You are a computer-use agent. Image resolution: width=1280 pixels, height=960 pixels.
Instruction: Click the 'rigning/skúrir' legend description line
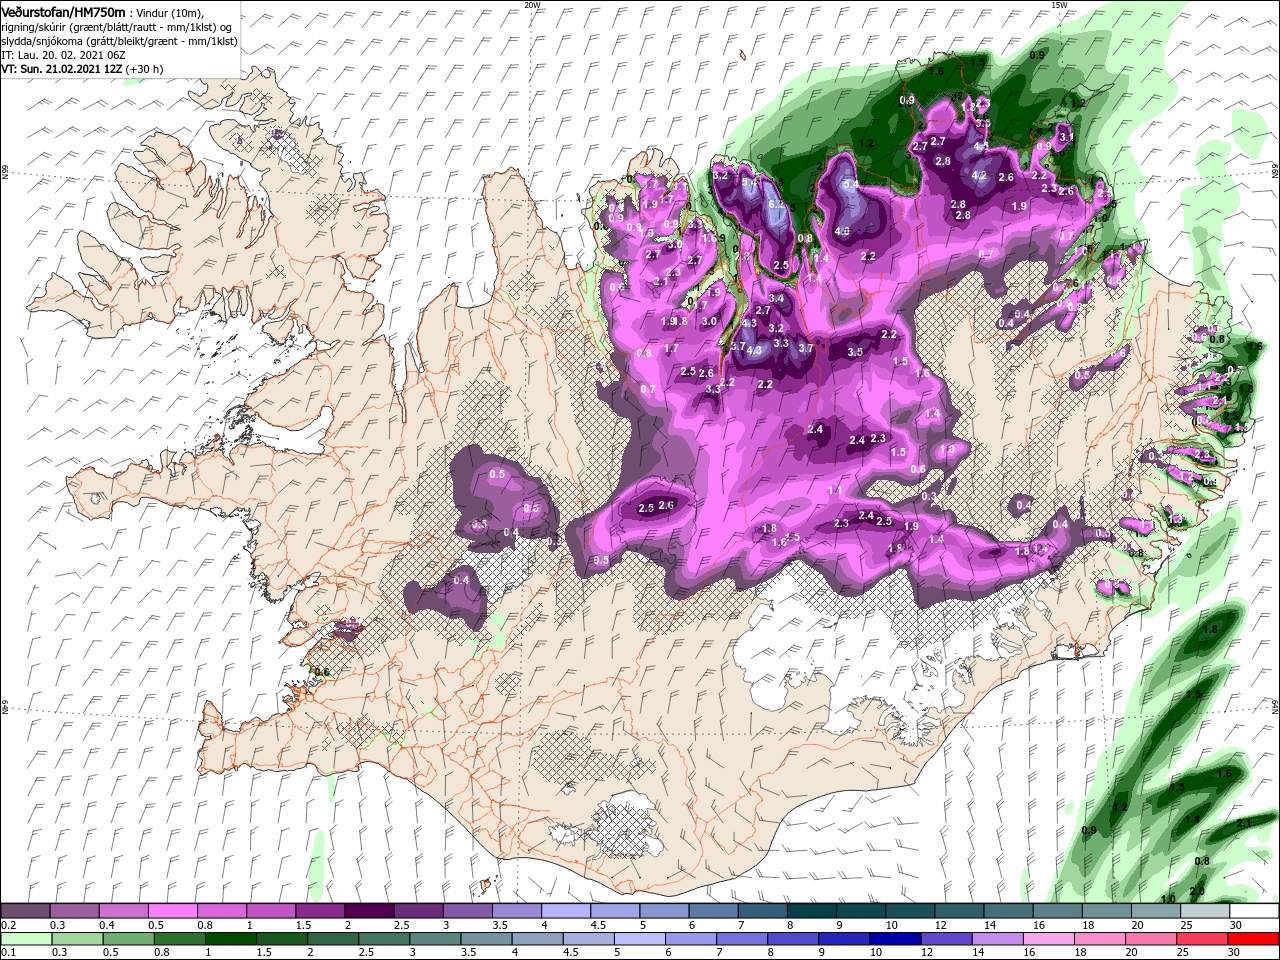[x=117, y=26]
